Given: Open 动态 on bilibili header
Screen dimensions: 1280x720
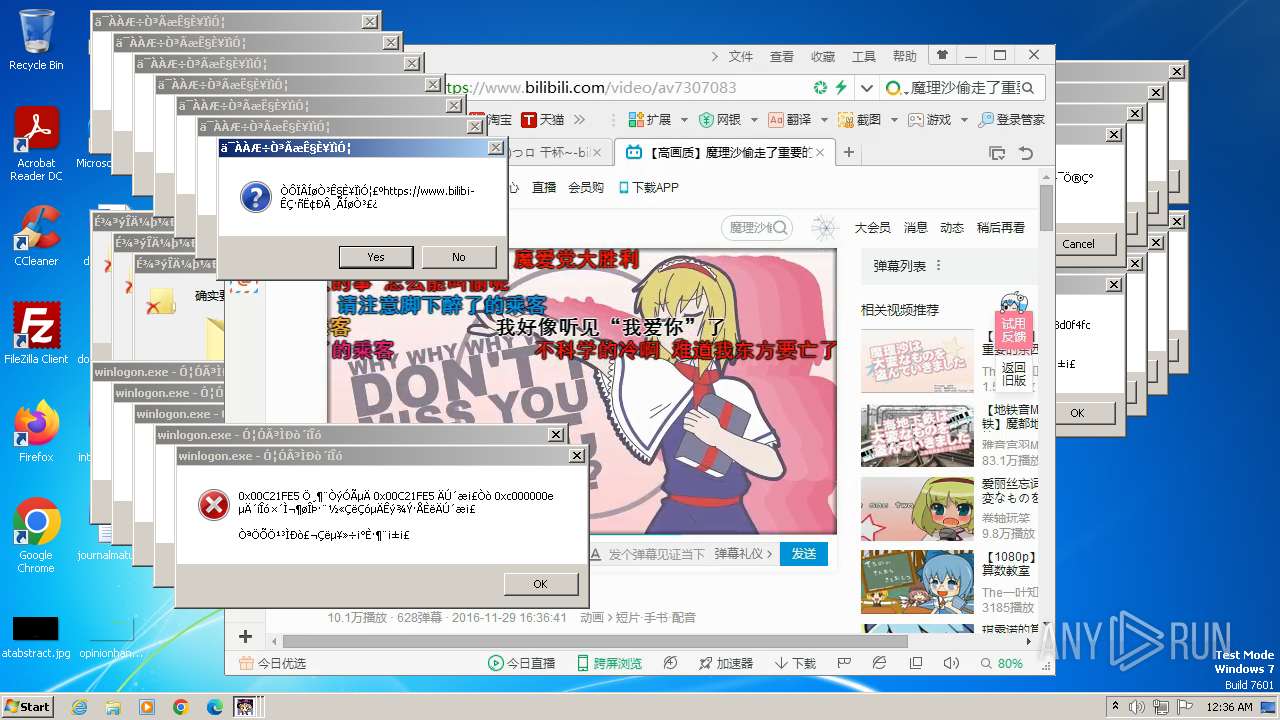Looking at the screenshot, I should click(952, 228).
